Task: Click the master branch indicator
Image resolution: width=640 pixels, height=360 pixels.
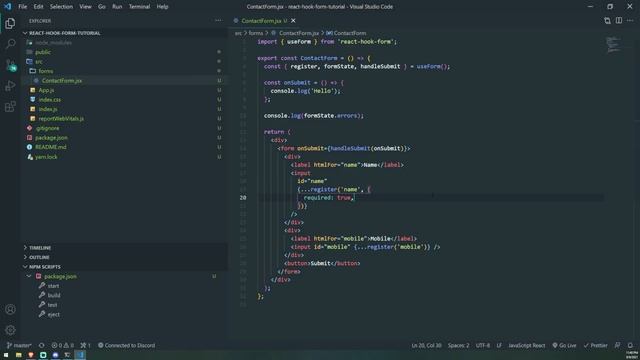Action: coord(19,345)
